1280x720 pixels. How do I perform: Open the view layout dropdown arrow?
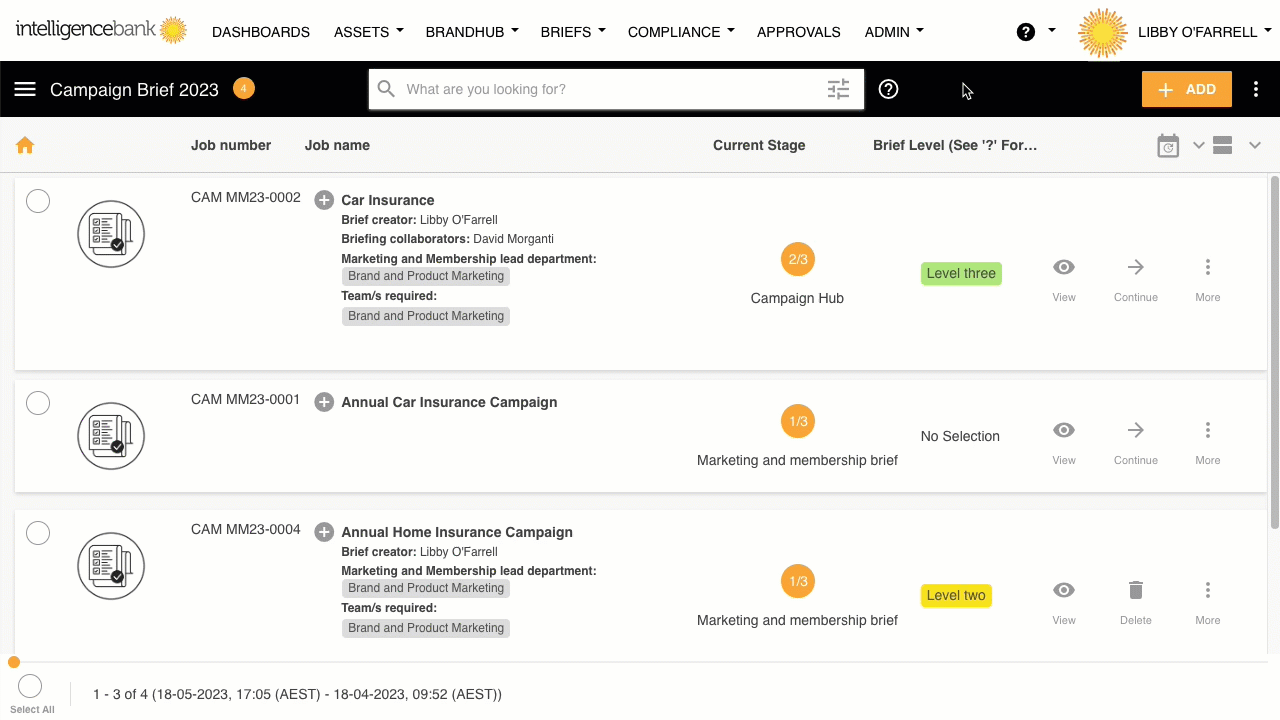coord(1255,146)
